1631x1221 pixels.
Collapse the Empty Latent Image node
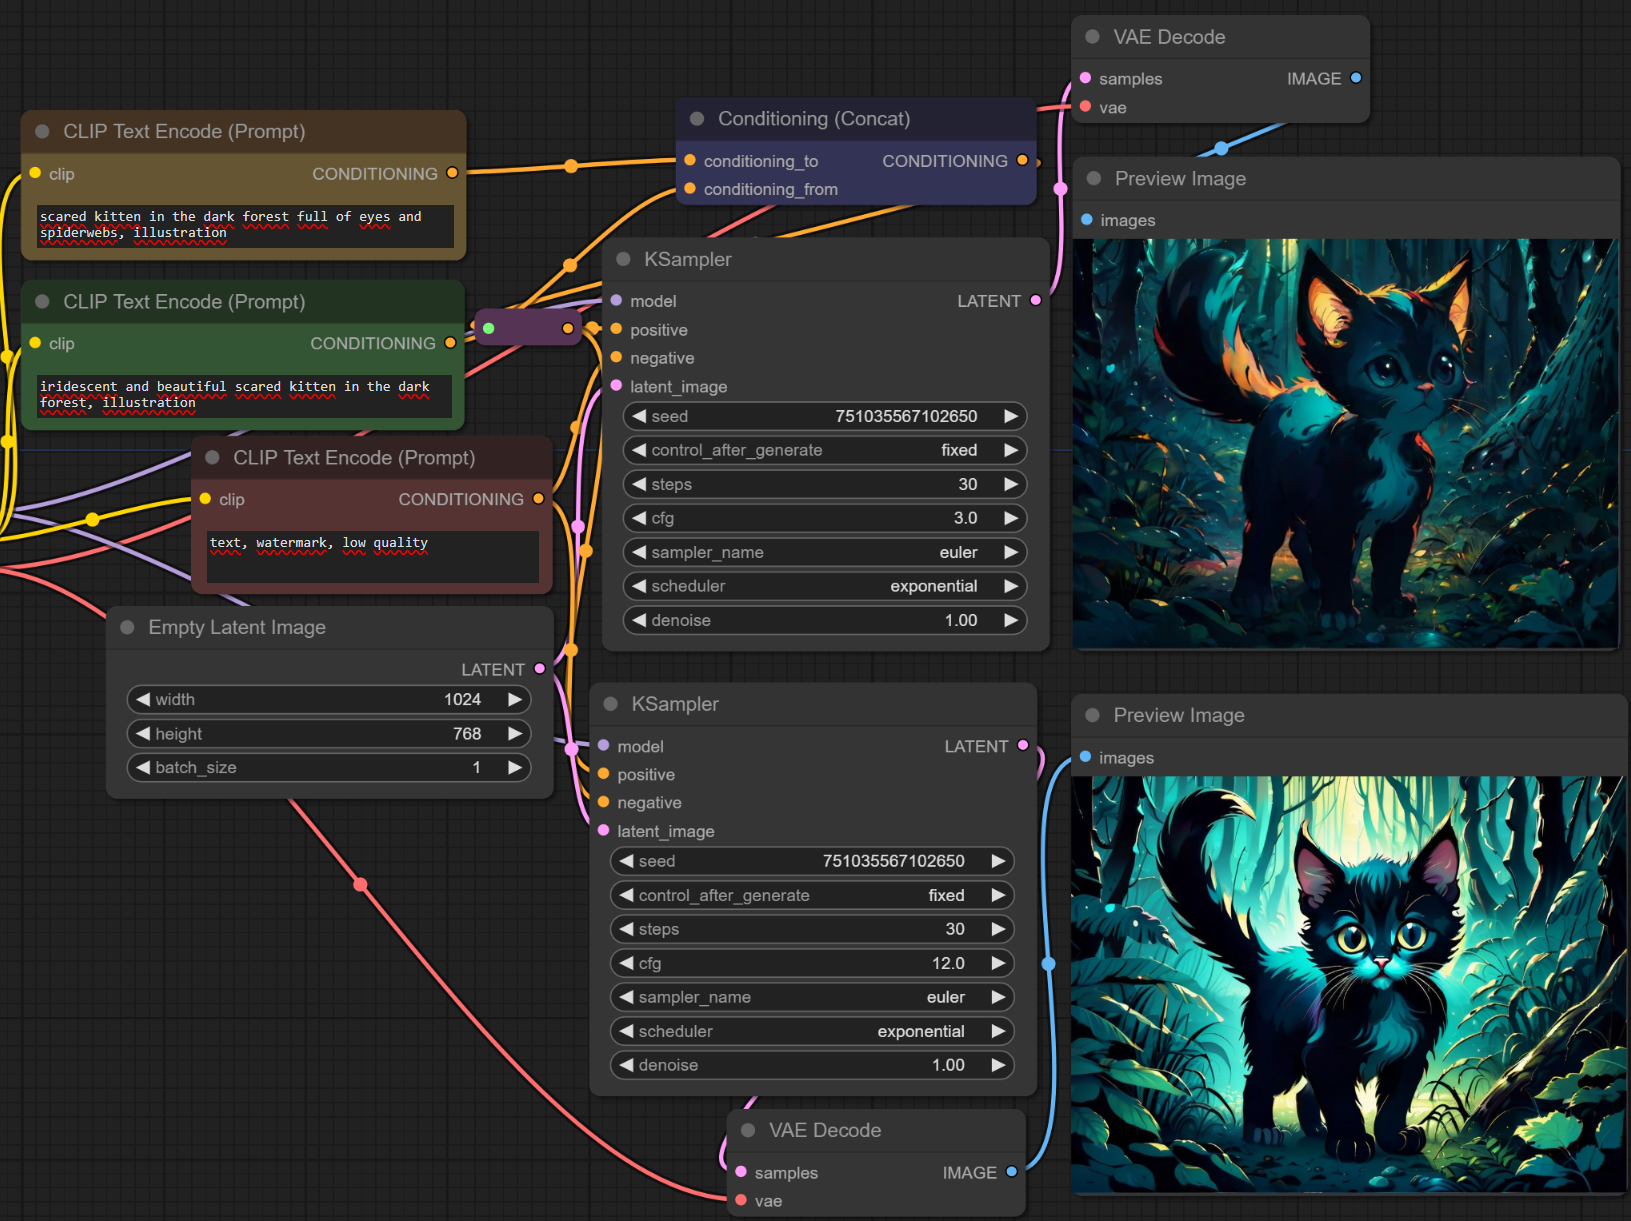(127, 628)
